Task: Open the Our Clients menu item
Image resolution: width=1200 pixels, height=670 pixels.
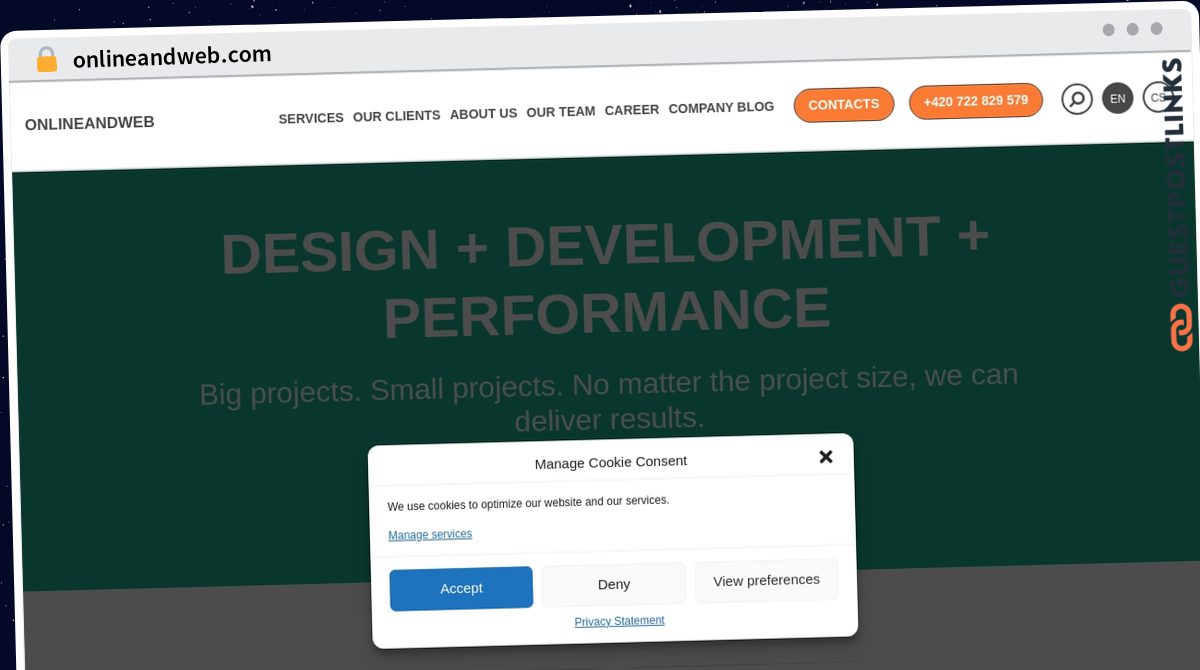Action: coord(396,116)
